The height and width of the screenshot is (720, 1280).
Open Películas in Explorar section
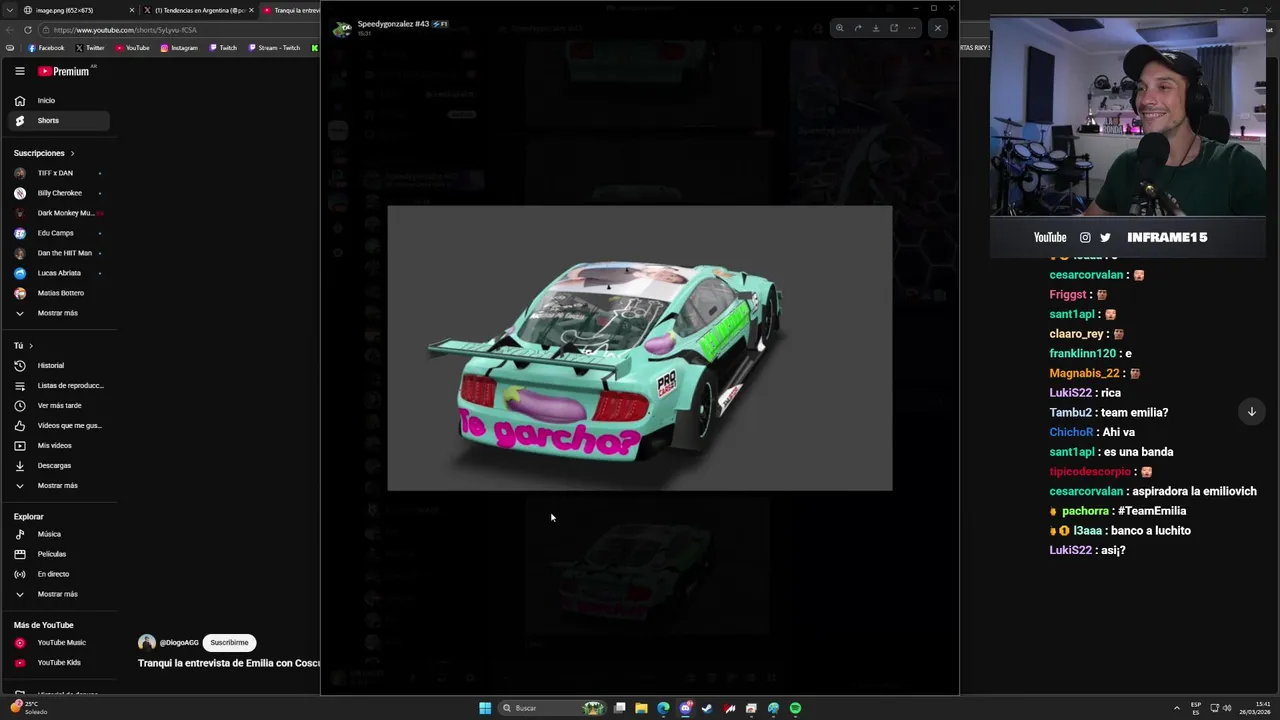coord(58,554)
